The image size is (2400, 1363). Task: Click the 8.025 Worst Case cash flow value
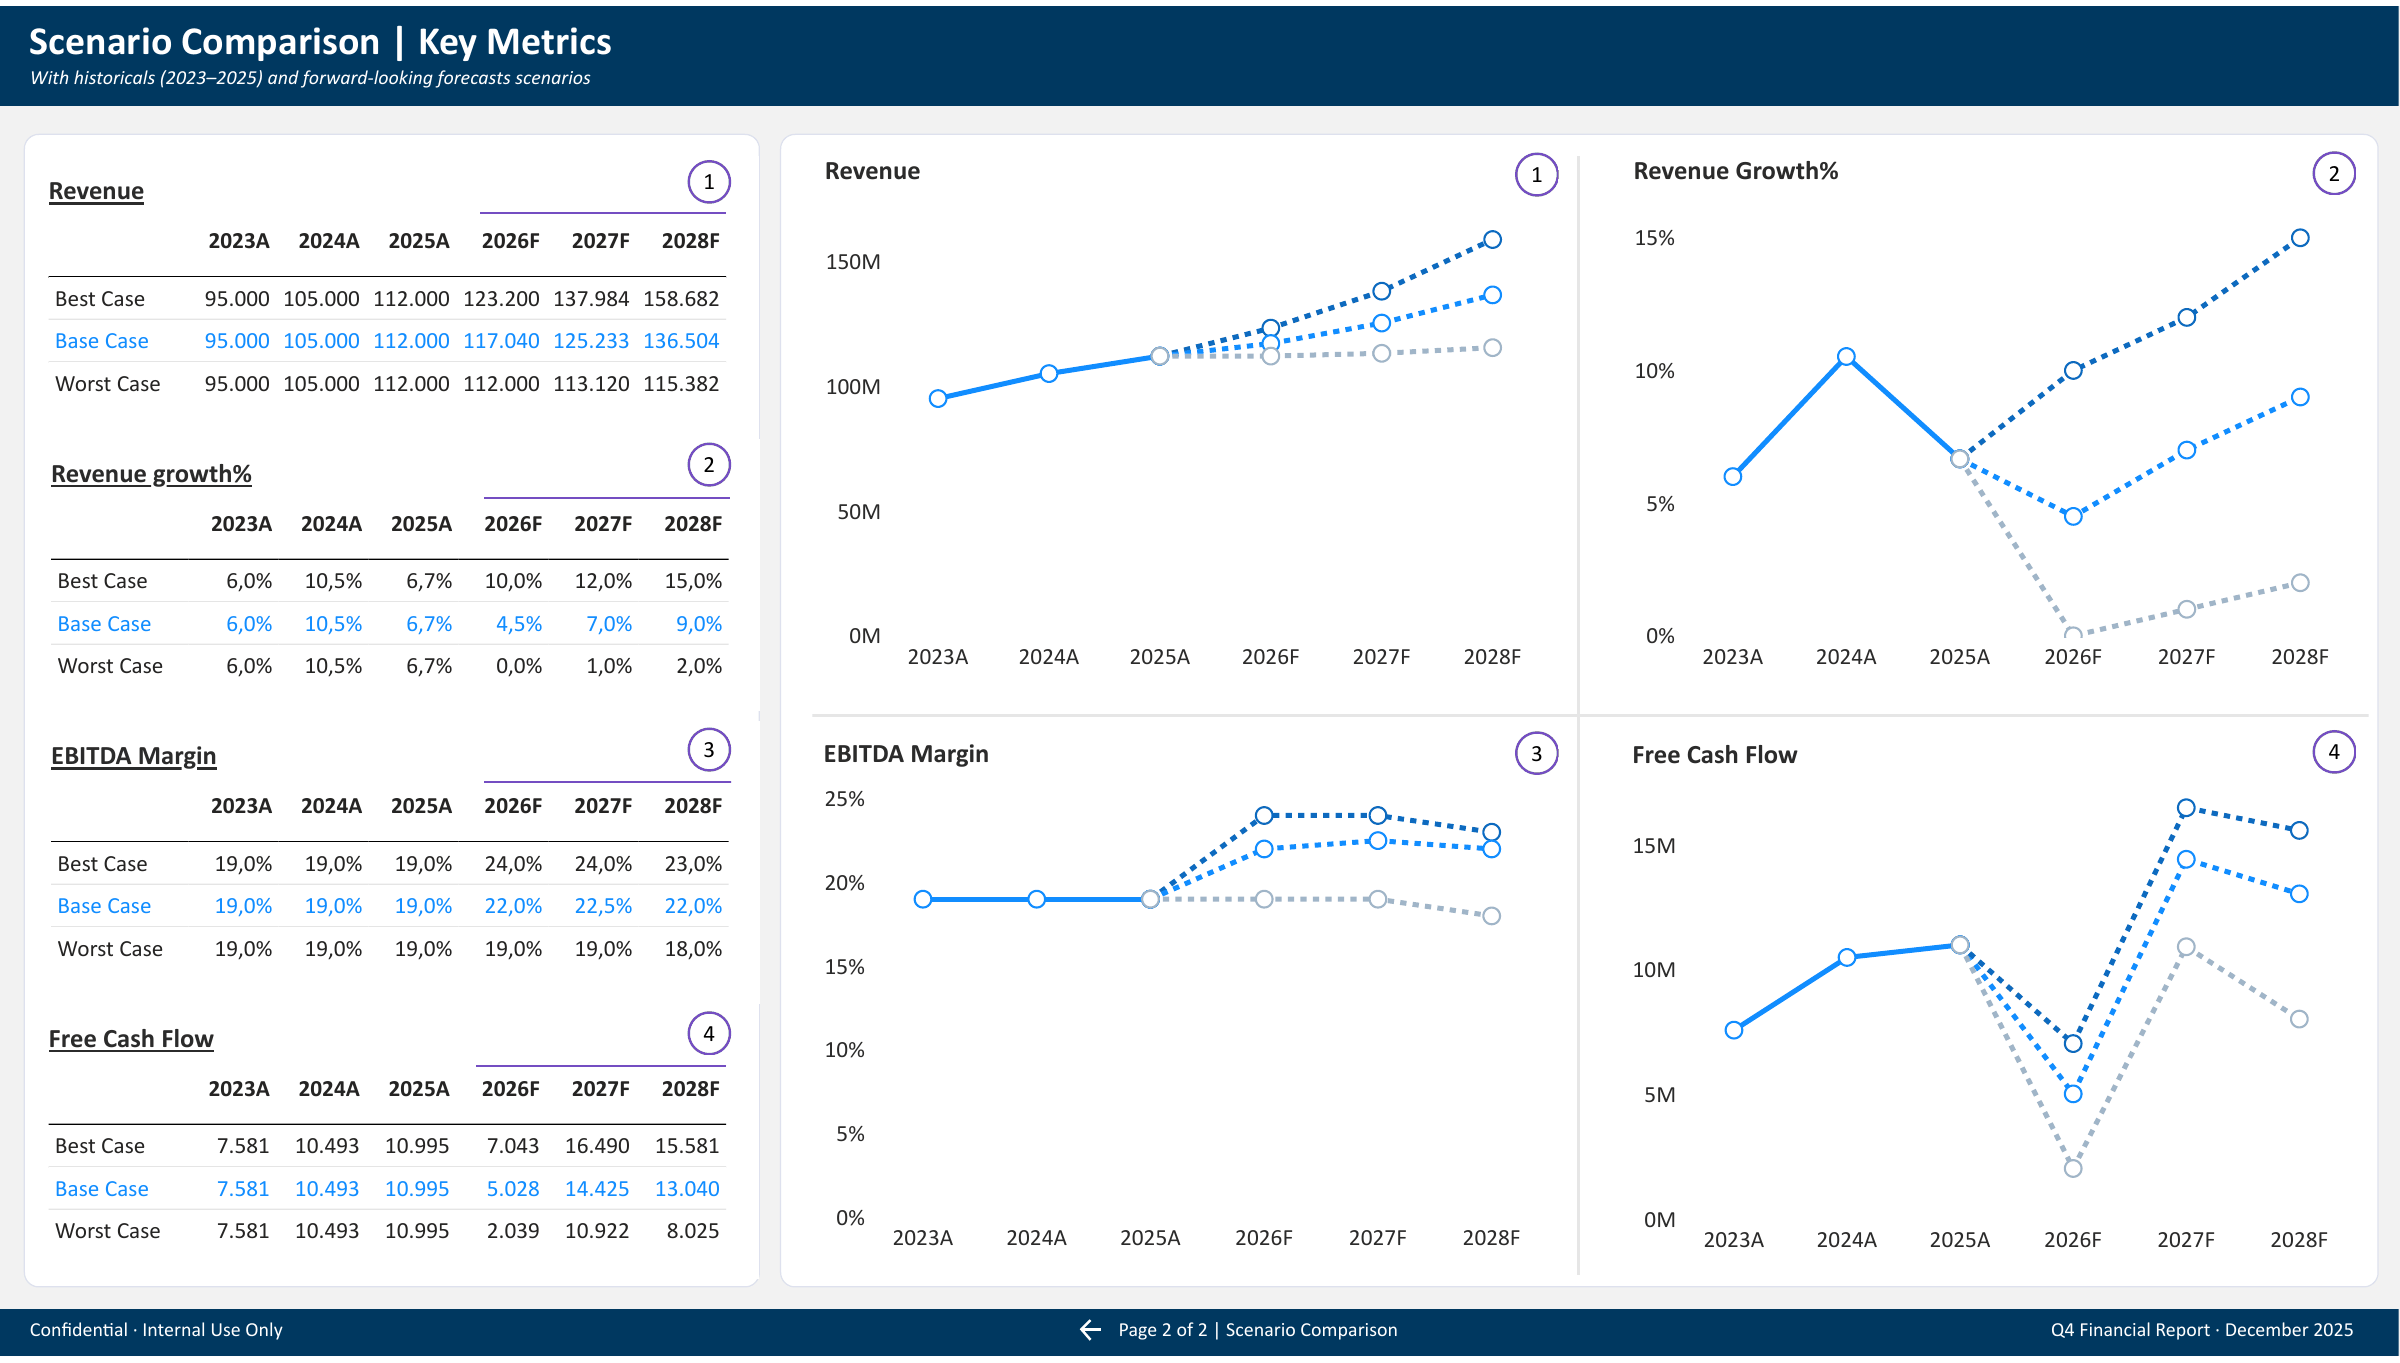tap(693, 1231)
